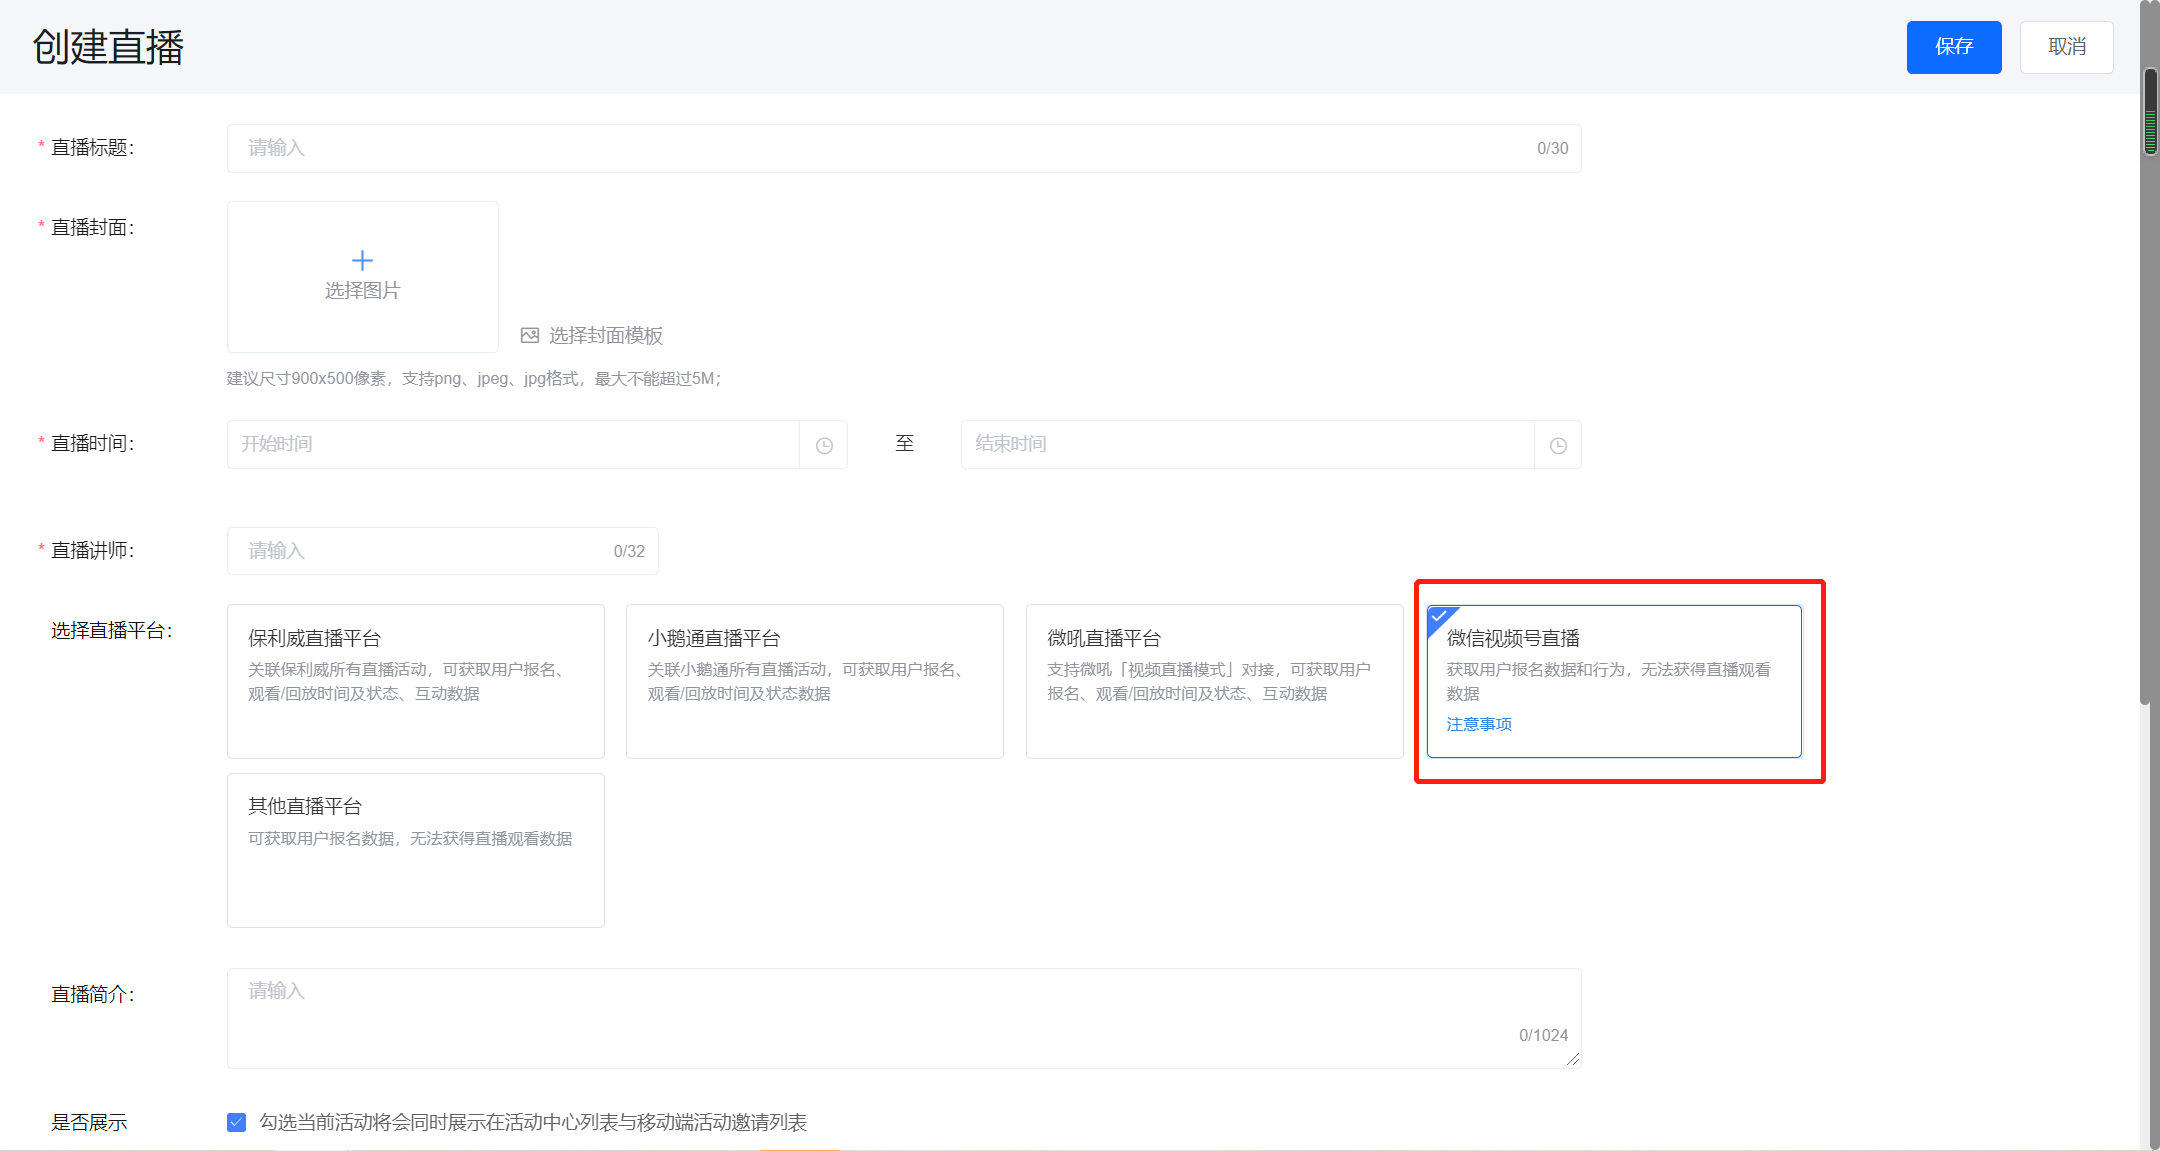Select the 小鹅通直播平台 card
Viewport: 2160px width, 1151px height.
pos(814,681)
